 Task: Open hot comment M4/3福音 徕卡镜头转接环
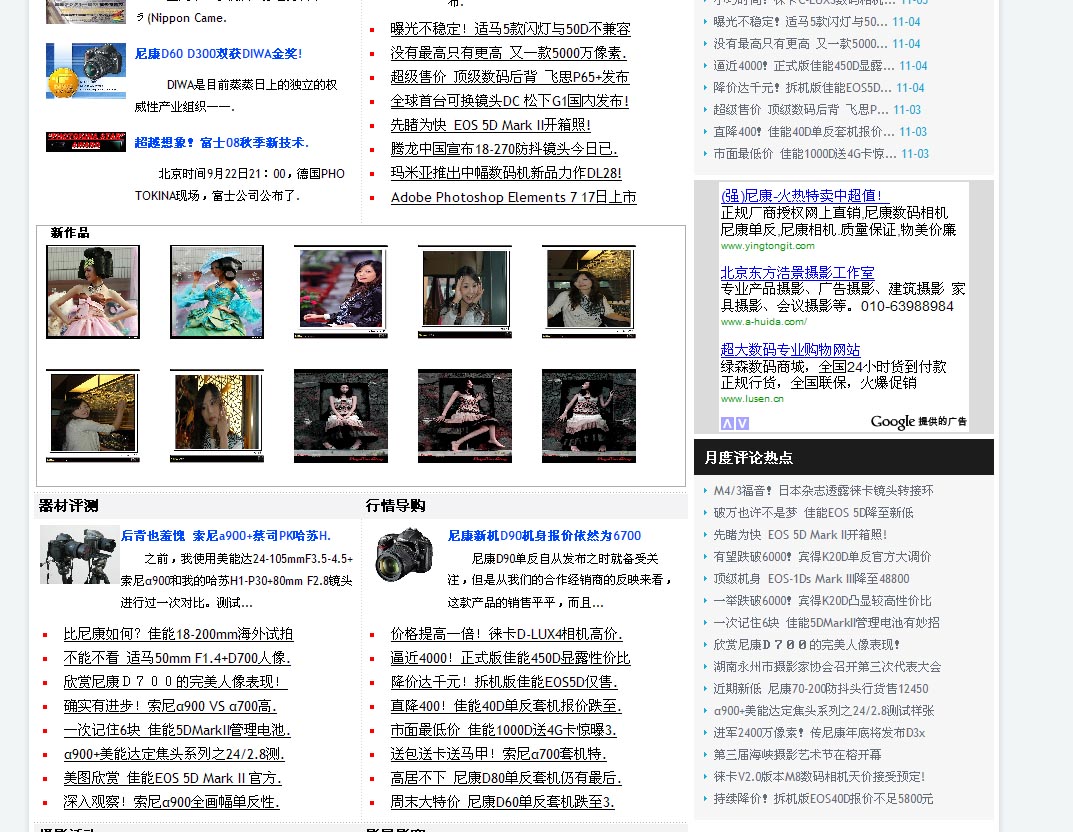pos(823,491)
